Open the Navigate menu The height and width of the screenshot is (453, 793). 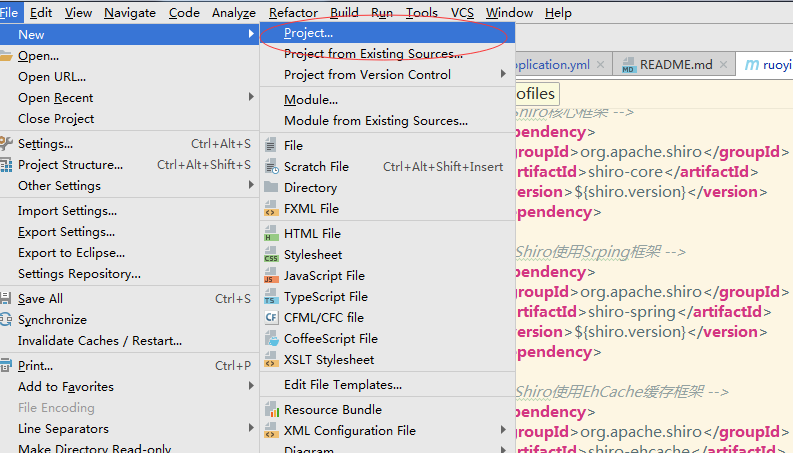click(130, 13)
